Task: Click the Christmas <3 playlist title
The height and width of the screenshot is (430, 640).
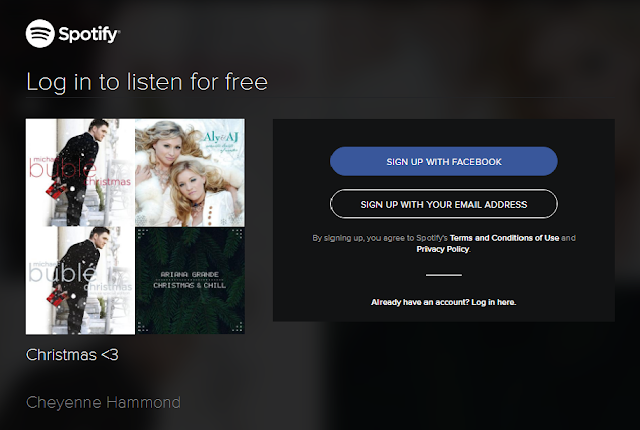Action: point(72,355)
